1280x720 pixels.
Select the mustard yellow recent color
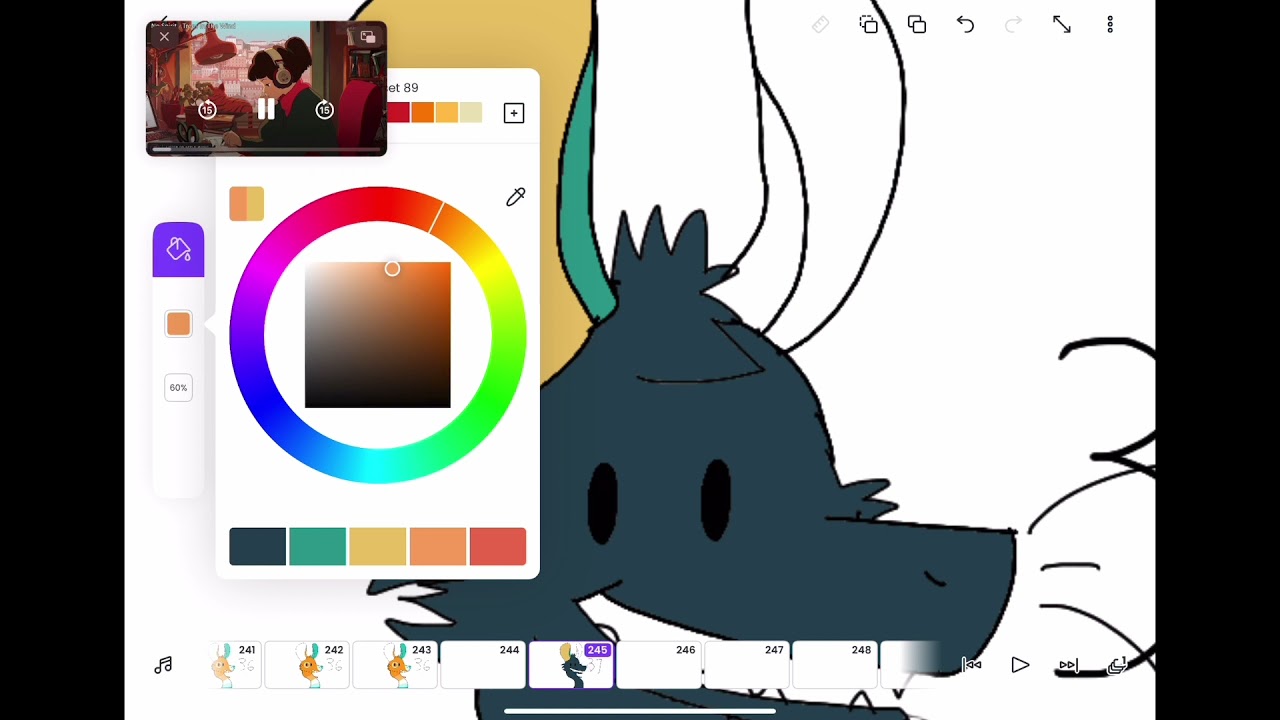pyautogui.click(x=378, y=547)
